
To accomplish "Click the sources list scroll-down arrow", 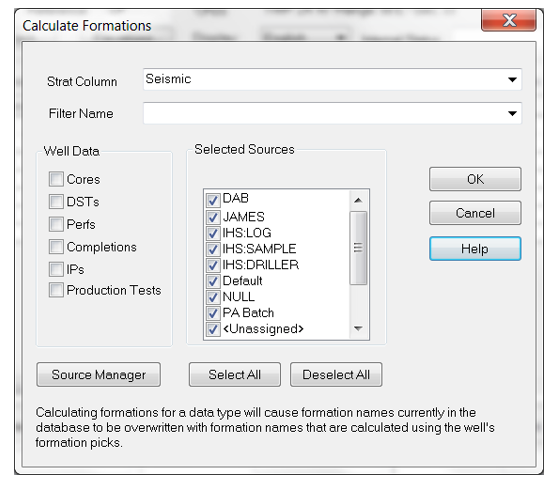I will click(x=358, y=328).
